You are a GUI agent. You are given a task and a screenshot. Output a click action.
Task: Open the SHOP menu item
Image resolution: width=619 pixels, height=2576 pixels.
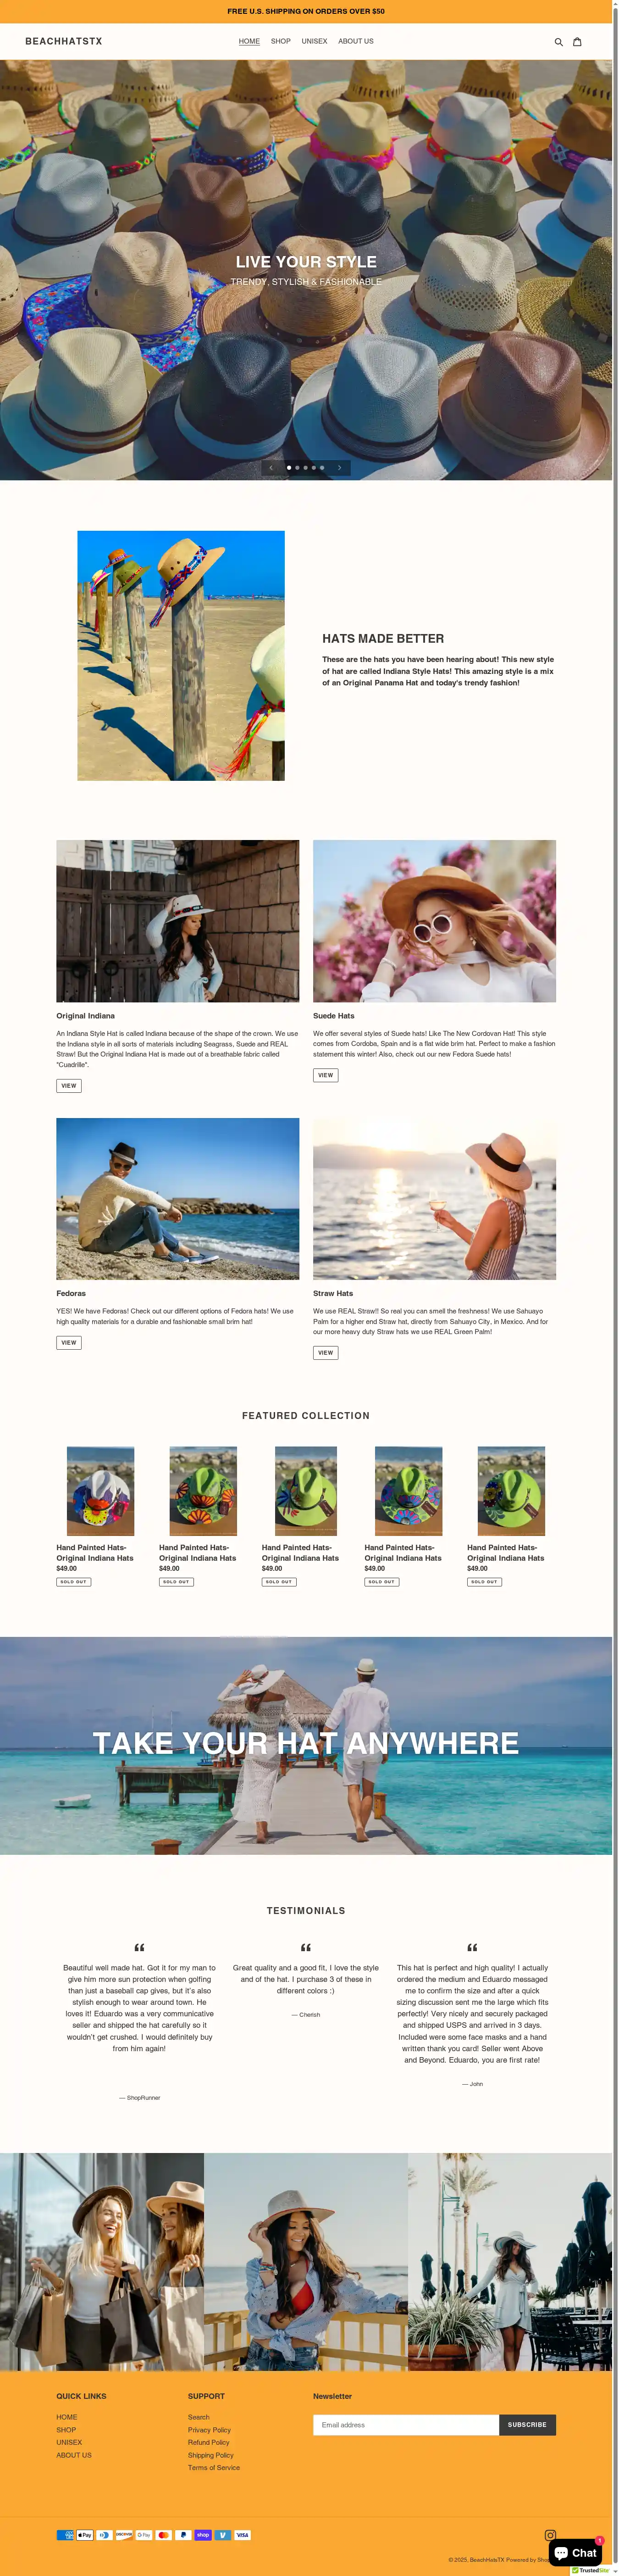pyautogui.click(x=281, y=41)
